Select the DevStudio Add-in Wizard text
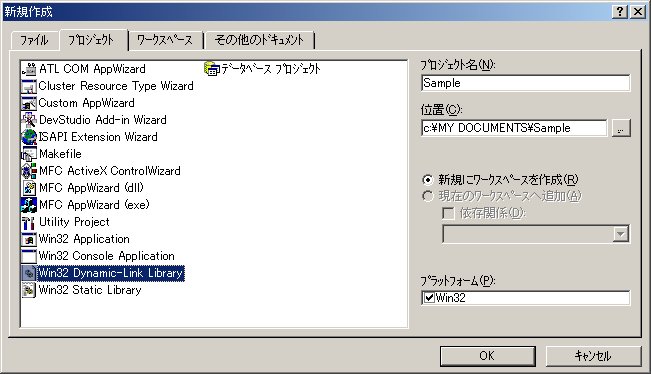 coord(103,120)
